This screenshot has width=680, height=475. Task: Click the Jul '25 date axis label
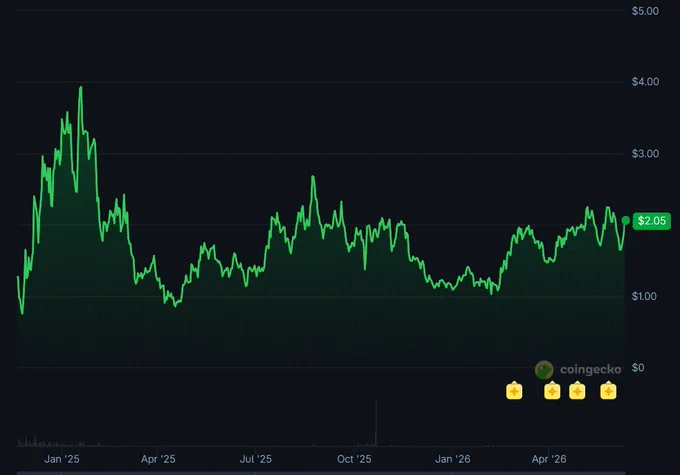255,459
